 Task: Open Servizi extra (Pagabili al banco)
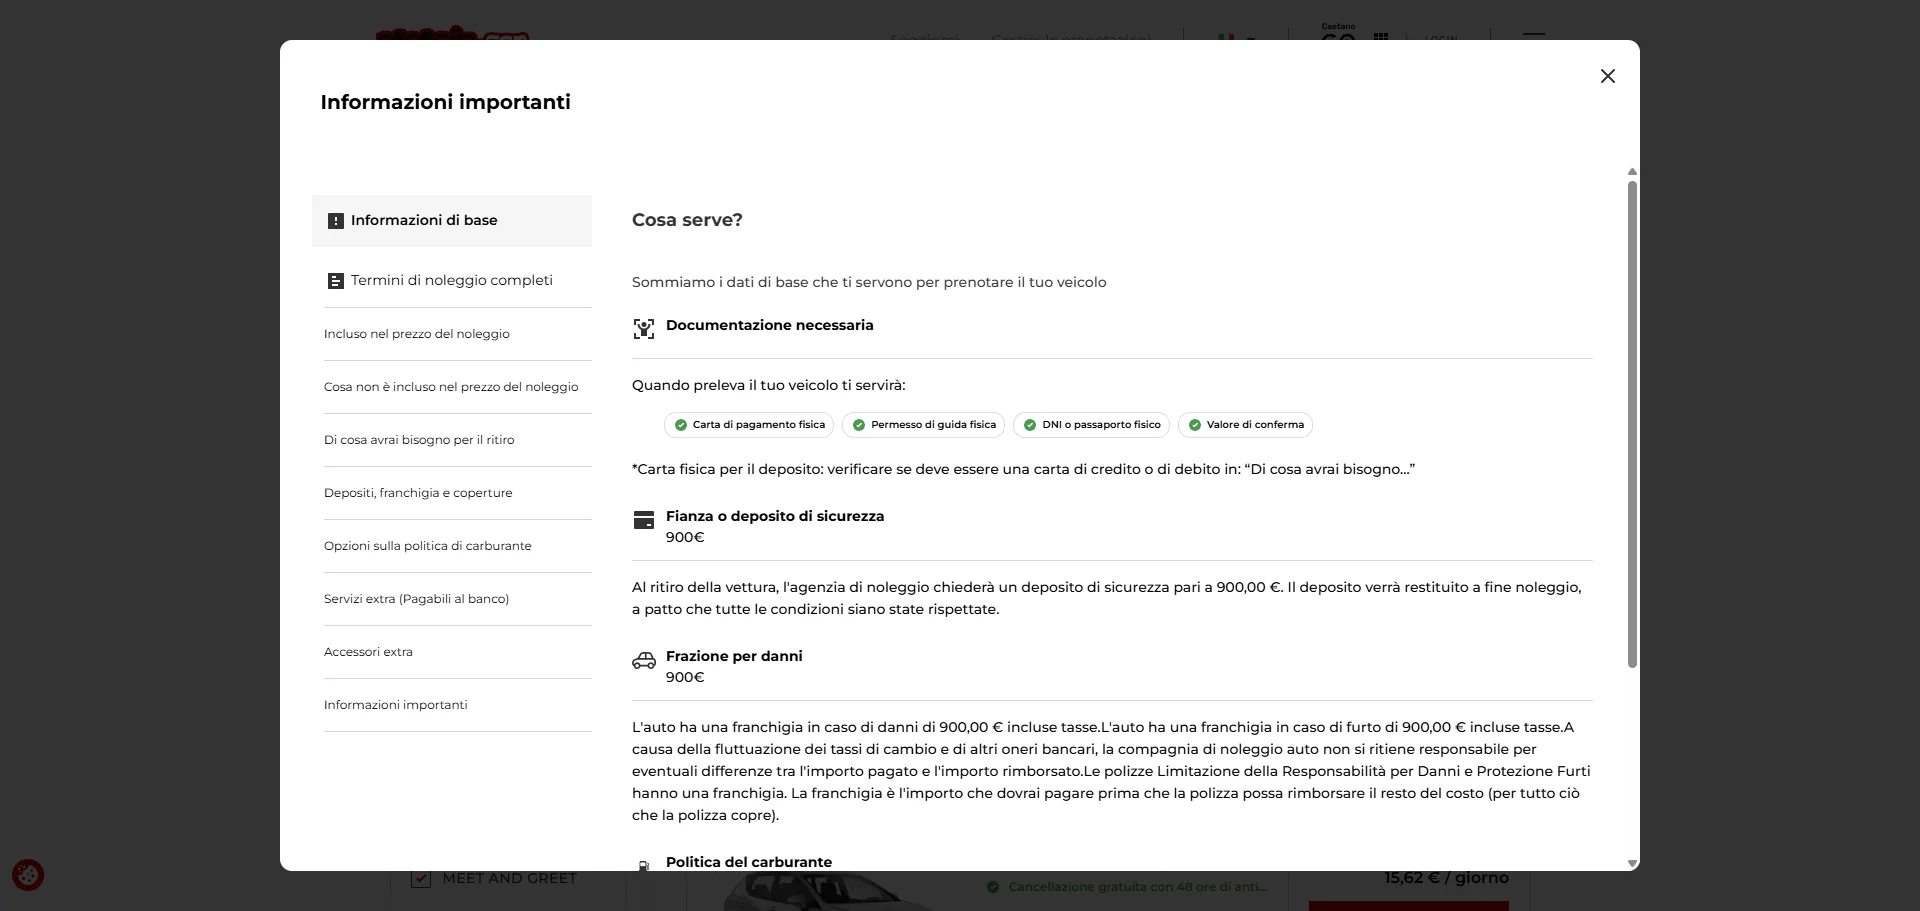tap(416, 599)
